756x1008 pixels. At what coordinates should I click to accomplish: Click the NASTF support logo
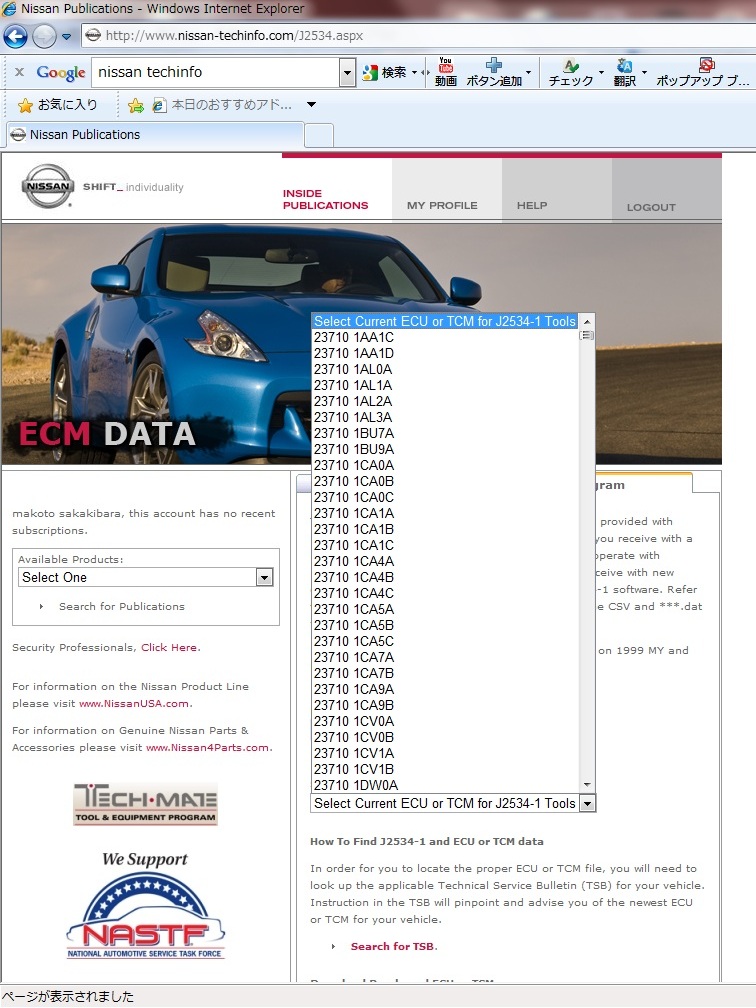[145, 906]
